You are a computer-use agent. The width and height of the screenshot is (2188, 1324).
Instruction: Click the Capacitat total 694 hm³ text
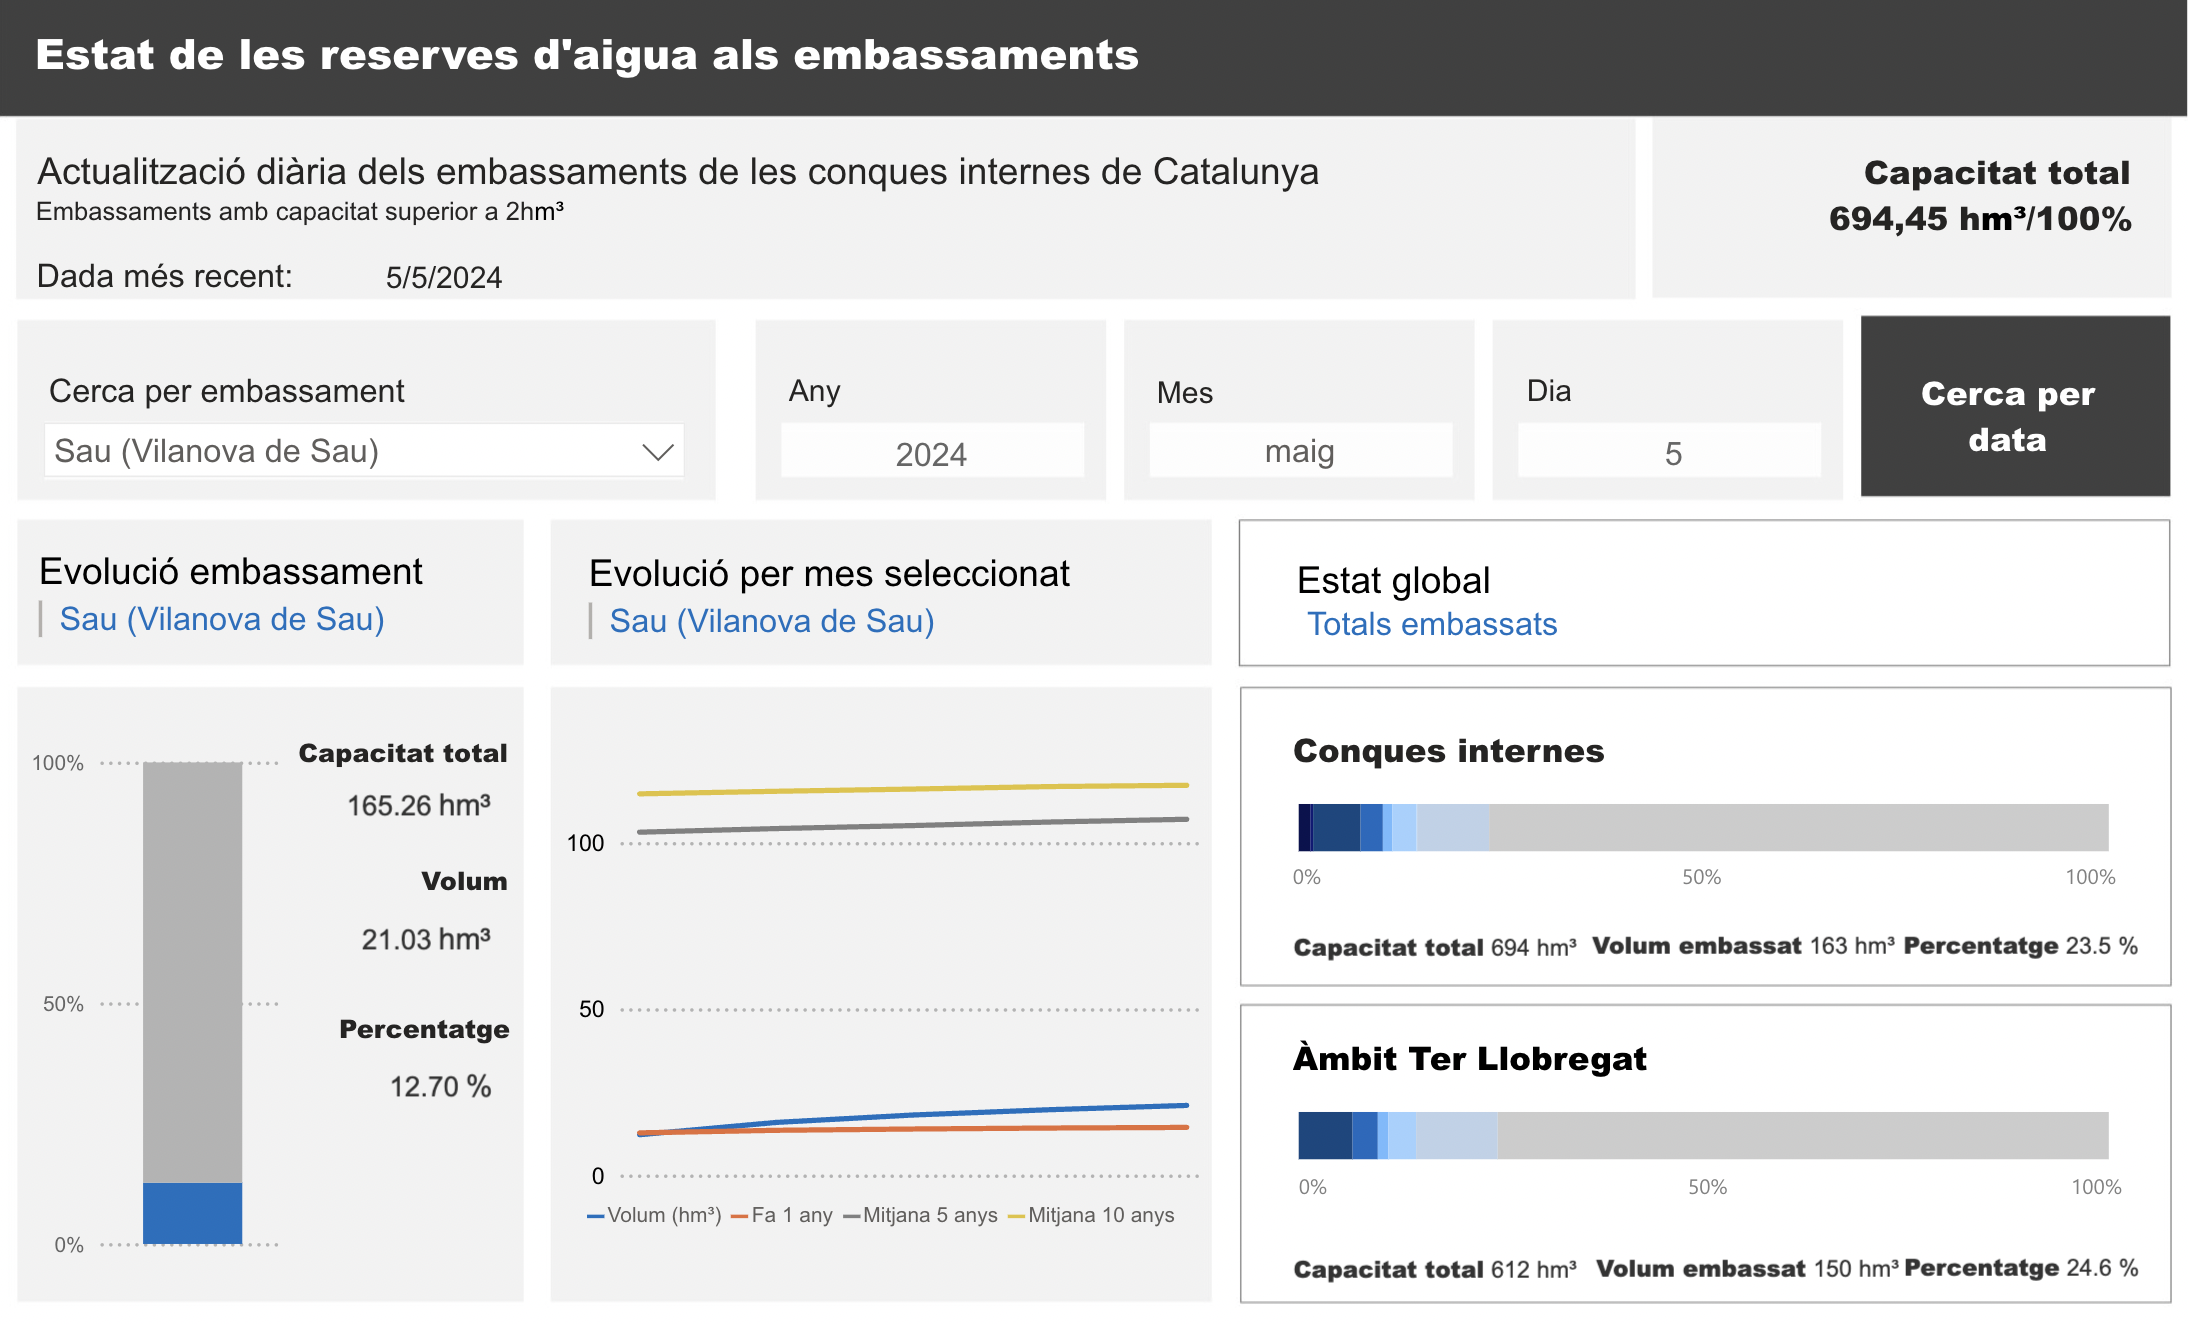1435,947
